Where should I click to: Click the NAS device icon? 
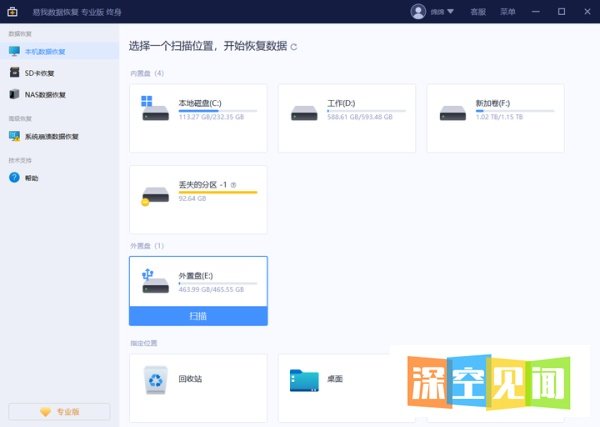[14, 94]
